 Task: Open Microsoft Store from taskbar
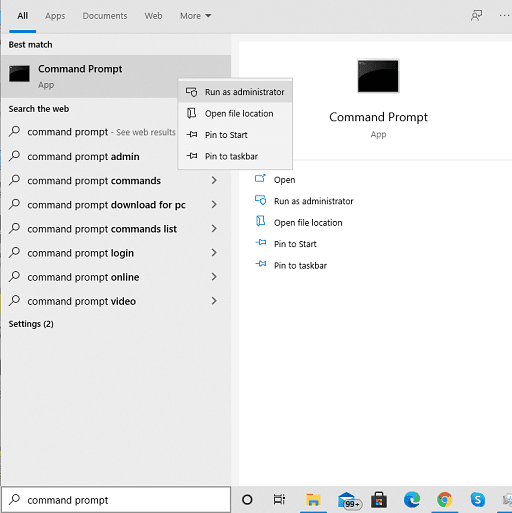(x=379, y=500)
